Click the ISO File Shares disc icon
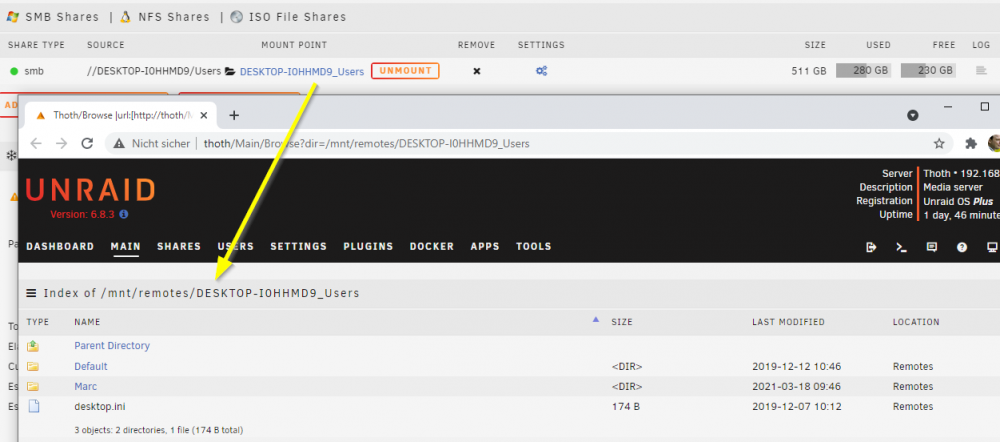Viewport: 1000px width, 442px height. [x=237, y=17]
